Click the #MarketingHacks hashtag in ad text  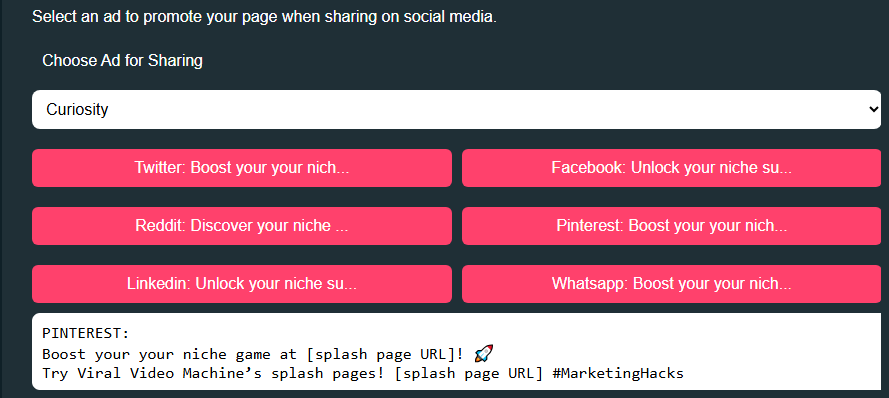[x=617, y=374]
